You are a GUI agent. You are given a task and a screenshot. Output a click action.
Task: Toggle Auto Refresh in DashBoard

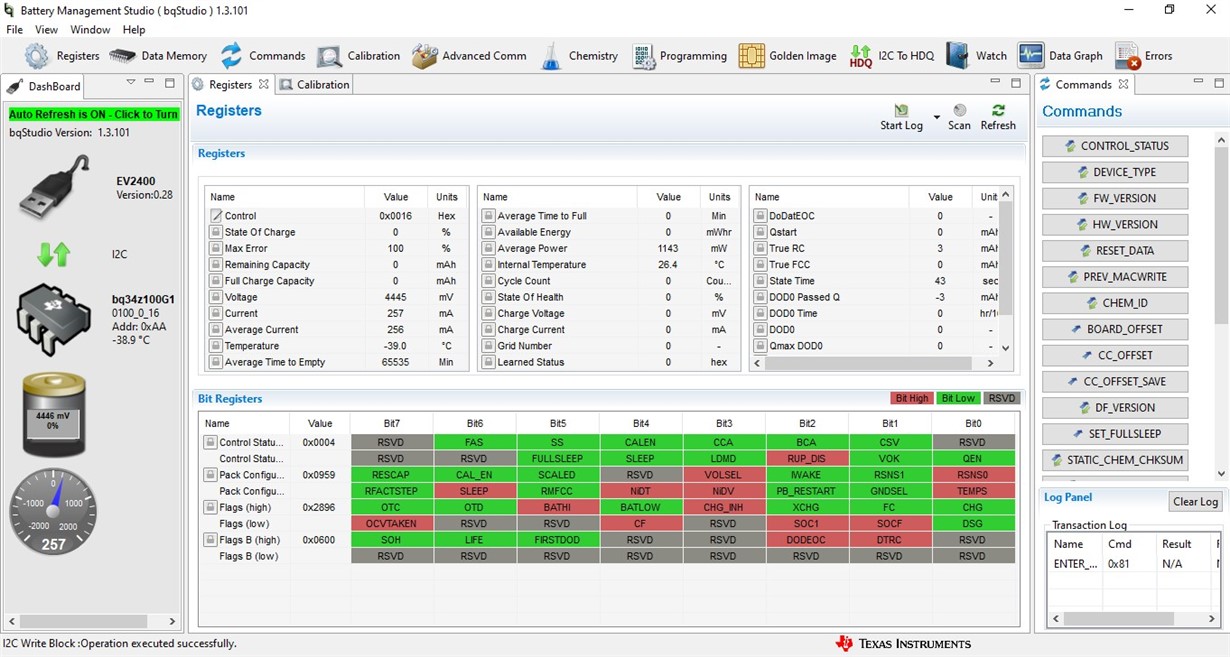click(94, 114)
